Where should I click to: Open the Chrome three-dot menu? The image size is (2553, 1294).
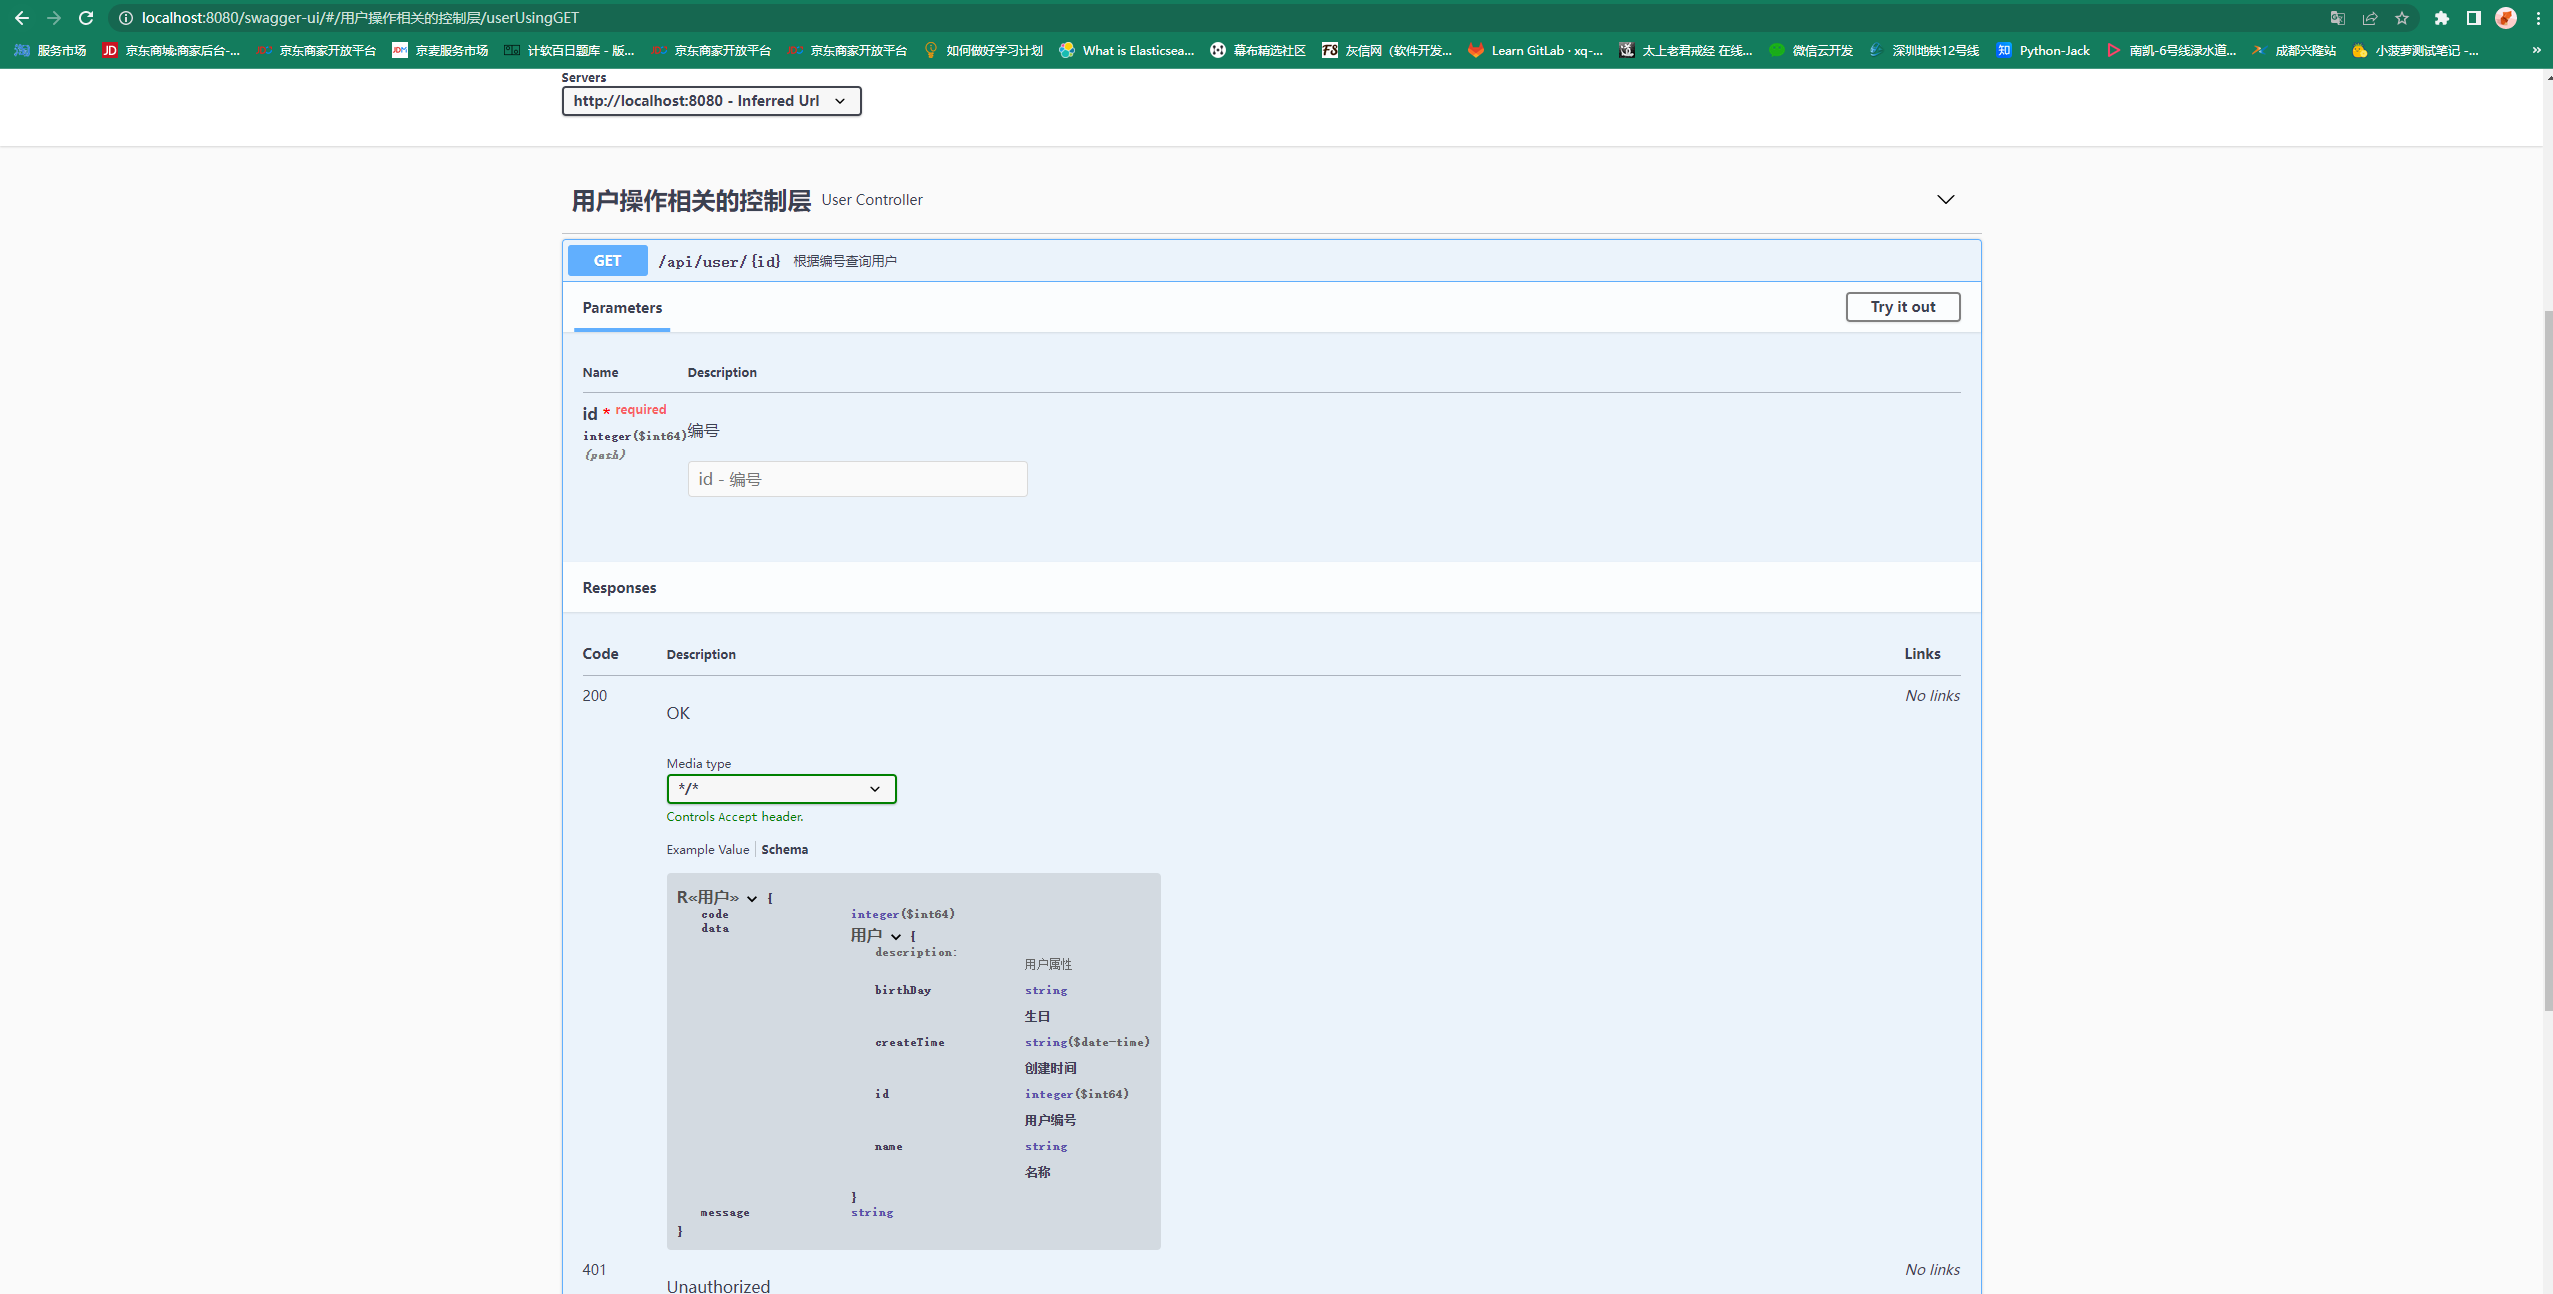(x=2538, y=18)
